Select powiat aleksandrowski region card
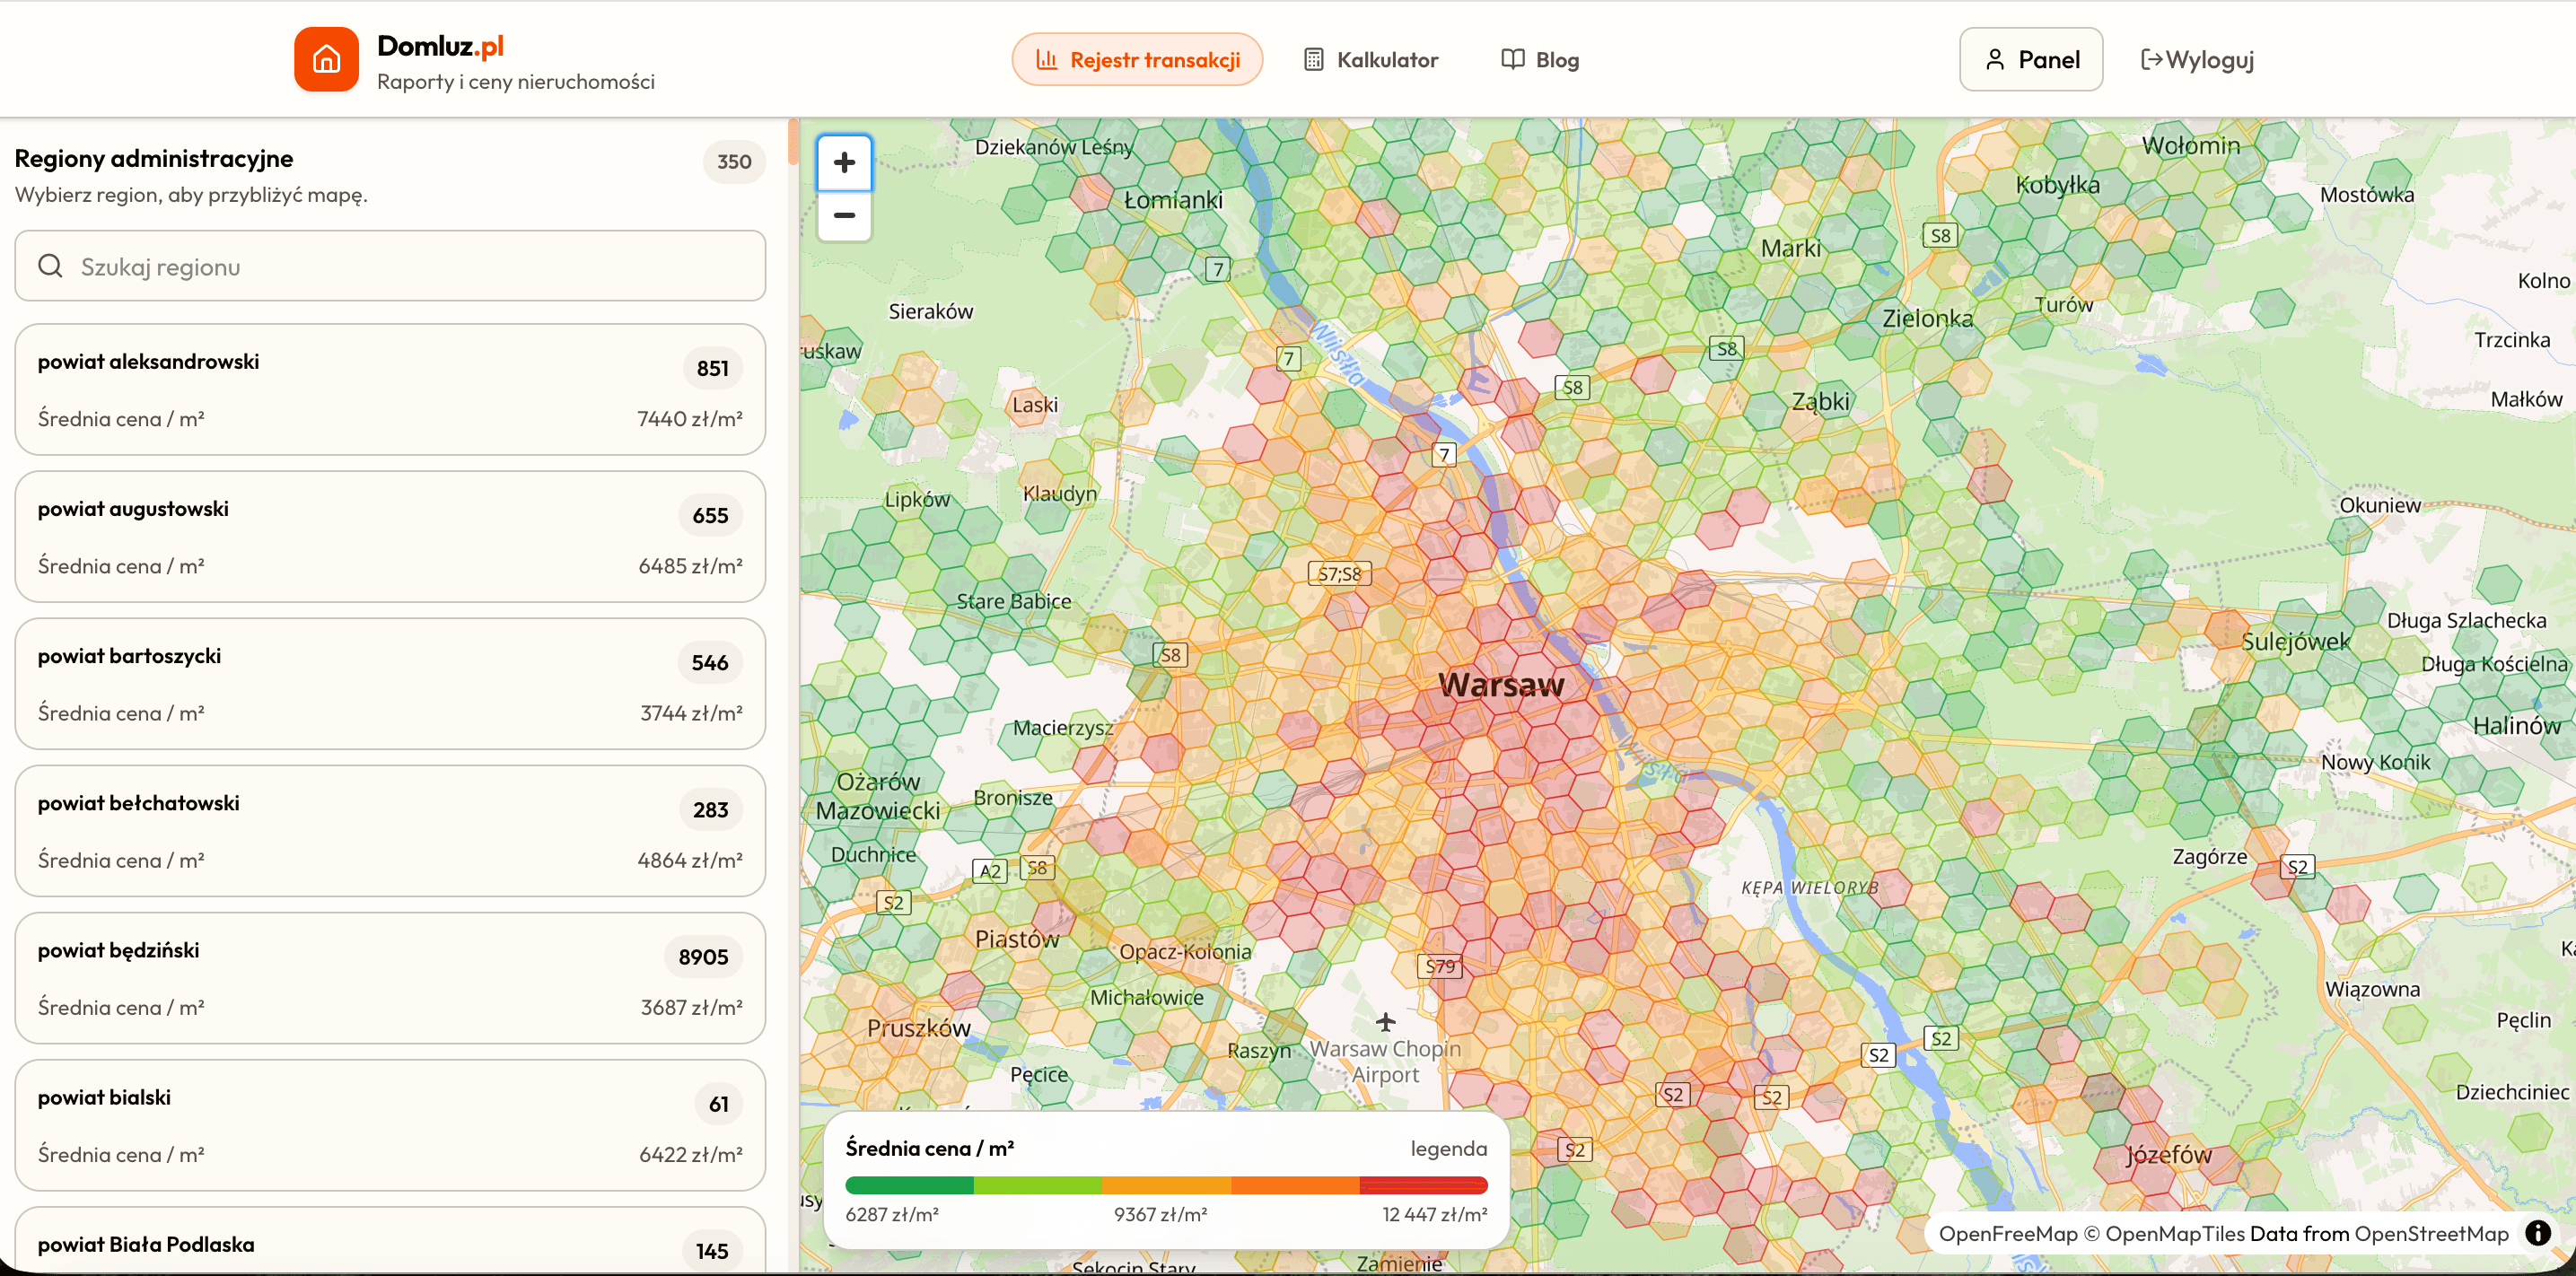 click(x=390, y=389)
